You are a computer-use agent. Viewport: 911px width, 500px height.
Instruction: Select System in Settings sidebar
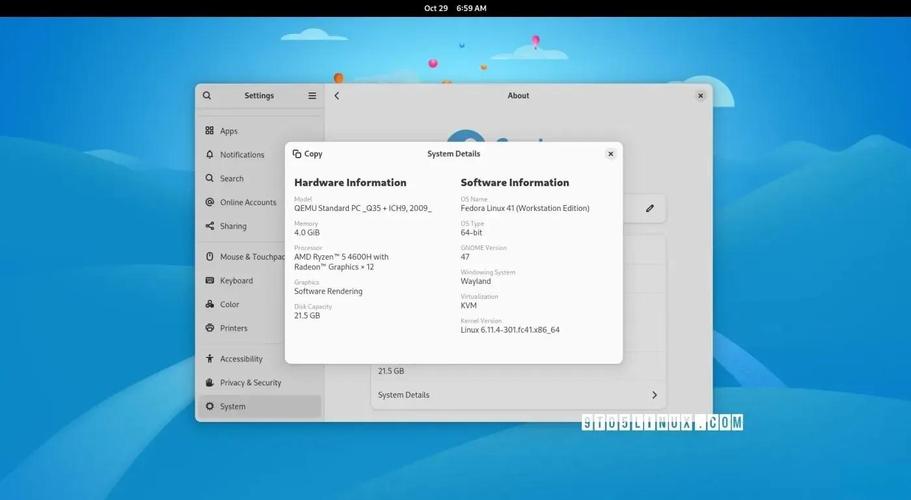[x=260, y=407]
